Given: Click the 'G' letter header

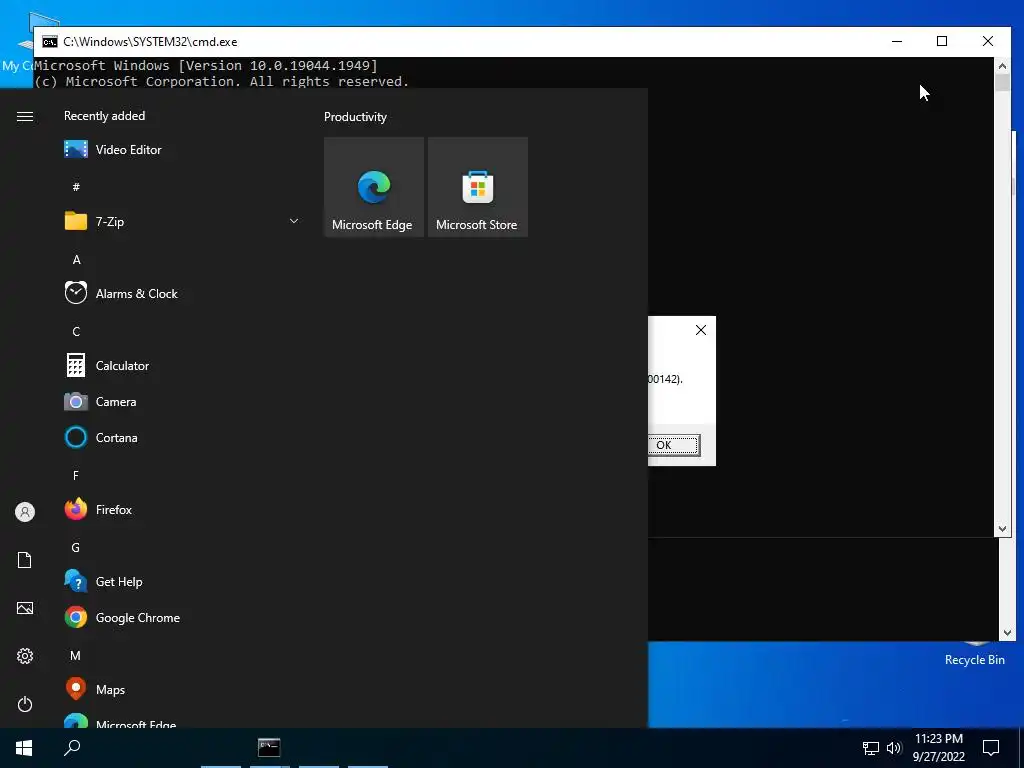Looking at the screenshot, I should [x=76, y=548].
